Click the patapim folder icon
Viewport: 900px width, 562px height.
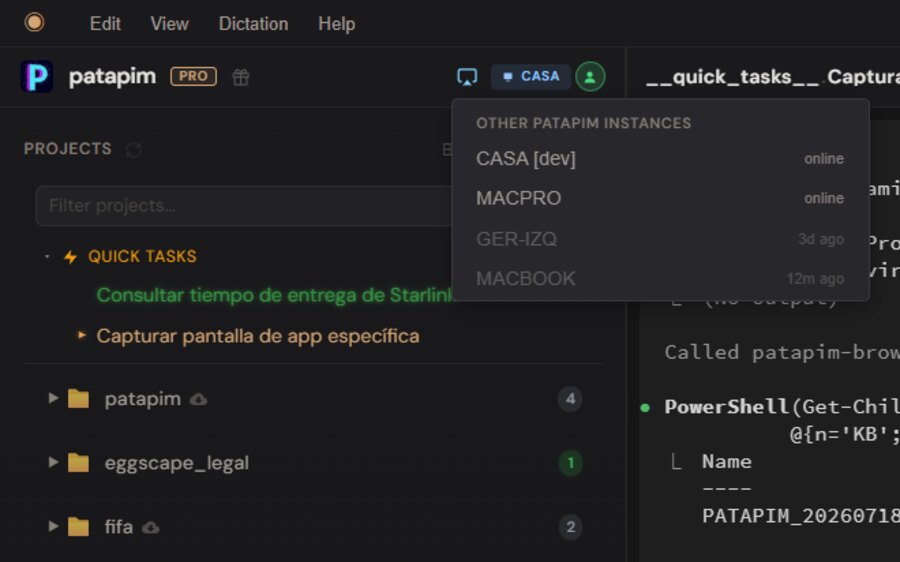point(78,398)
